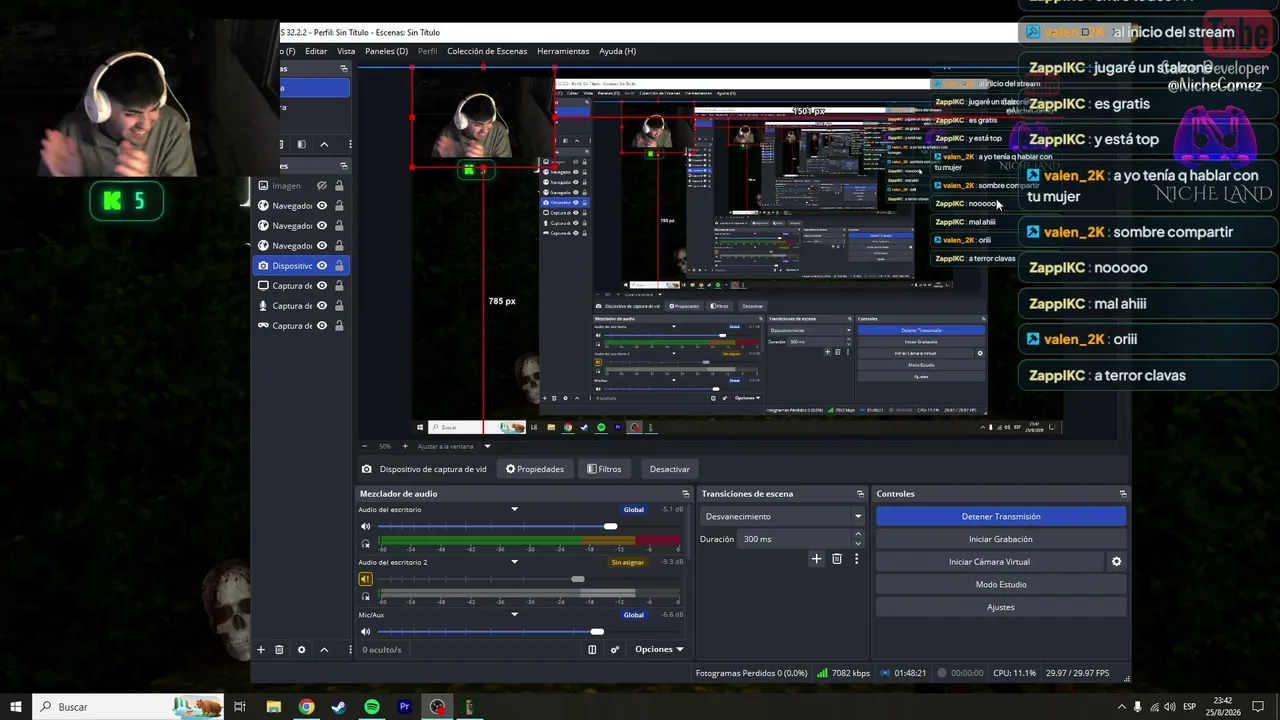This screenshot has height=720, width=1280.
Task: Switch mixer layout with the columns icon
Action: click(x=592, y=649)
